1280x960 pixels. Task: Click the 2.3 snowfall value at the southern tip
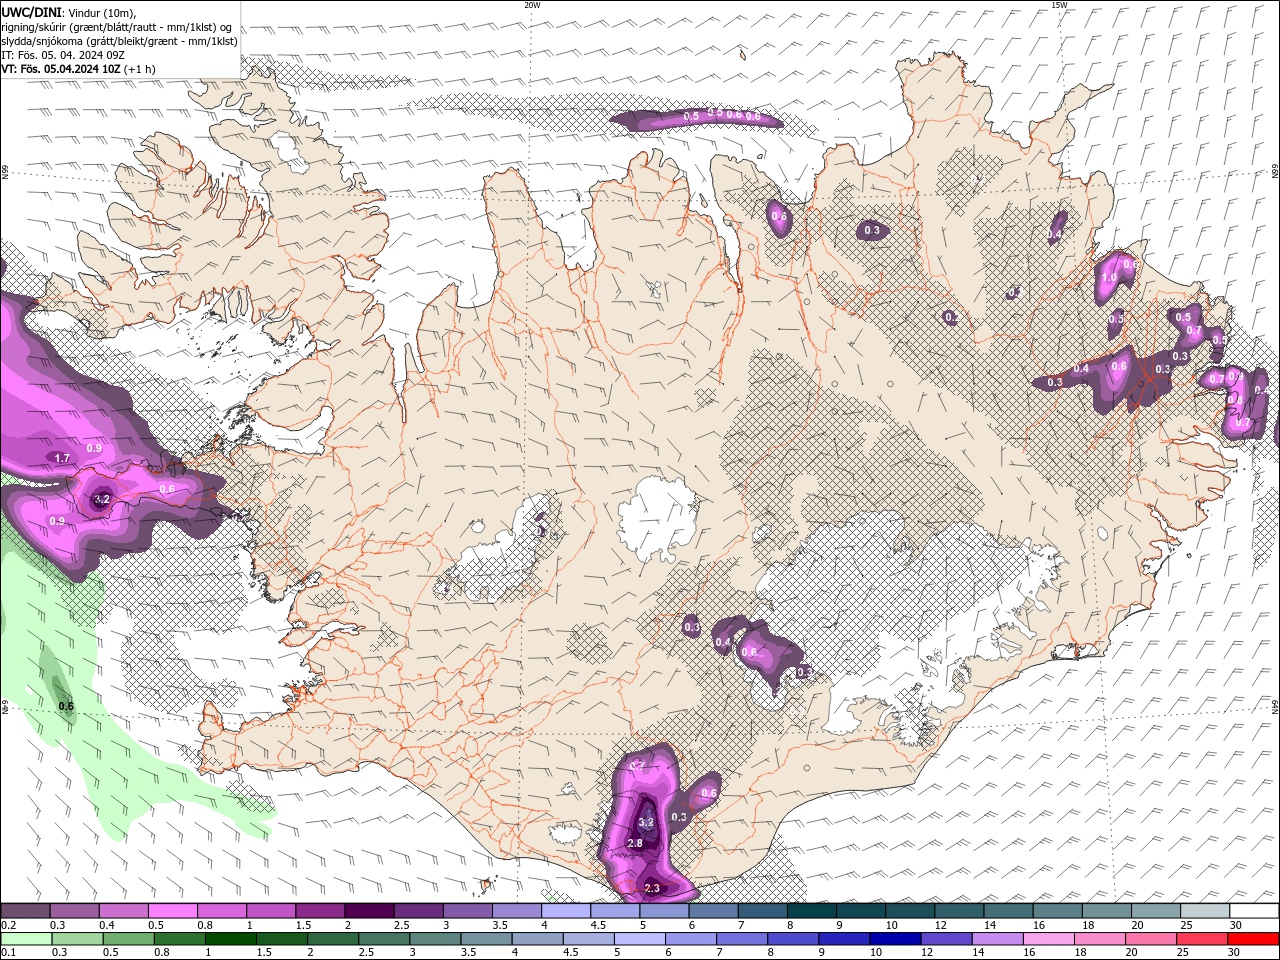point(652,888)
